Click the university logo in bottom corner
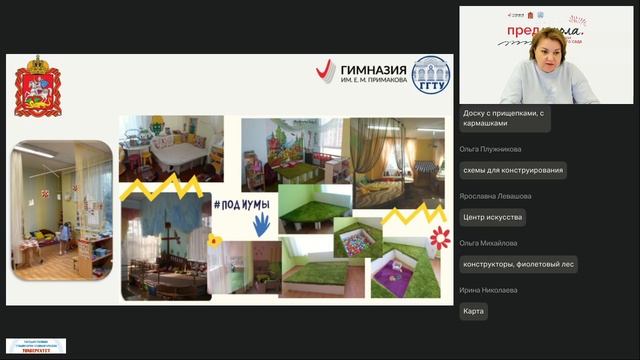Viewport: 640px width, 360px height. click(36, 346)
